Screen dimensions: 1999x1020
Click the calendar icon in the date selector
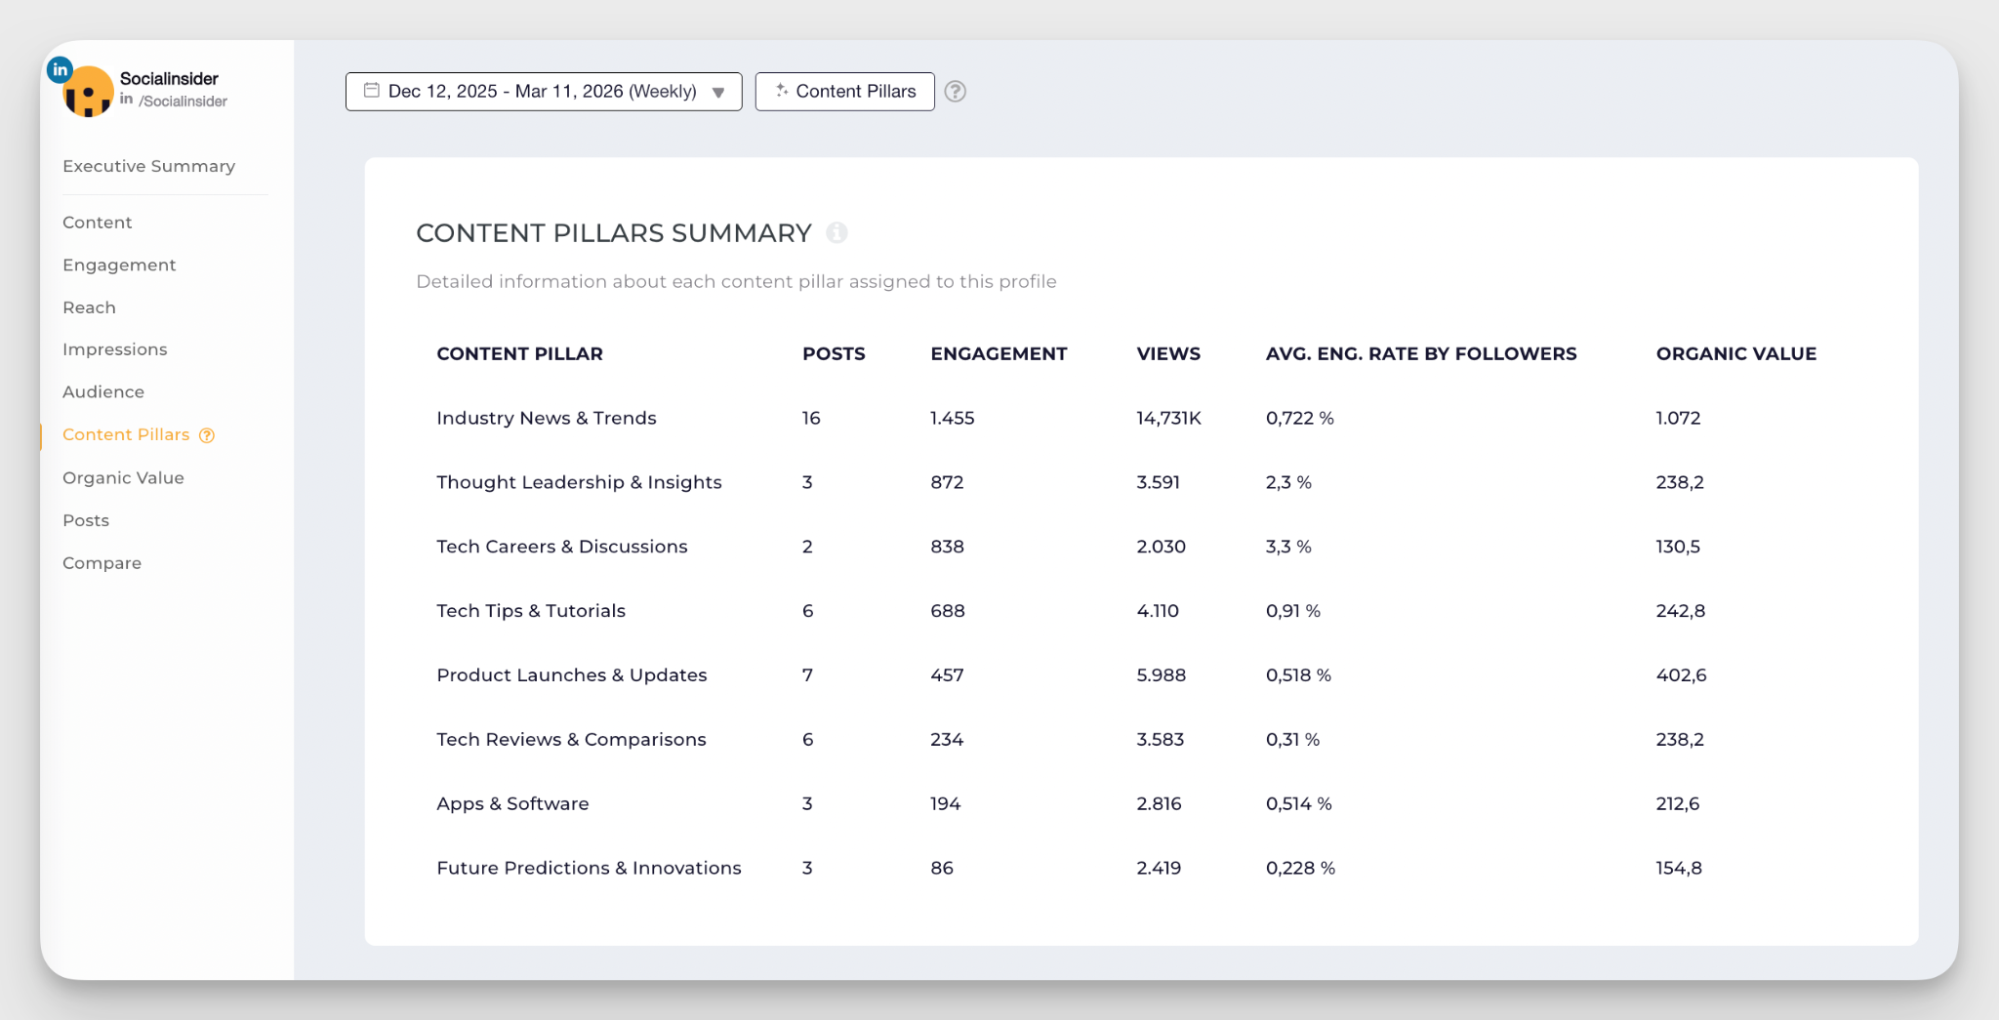[x=371, y=90]
